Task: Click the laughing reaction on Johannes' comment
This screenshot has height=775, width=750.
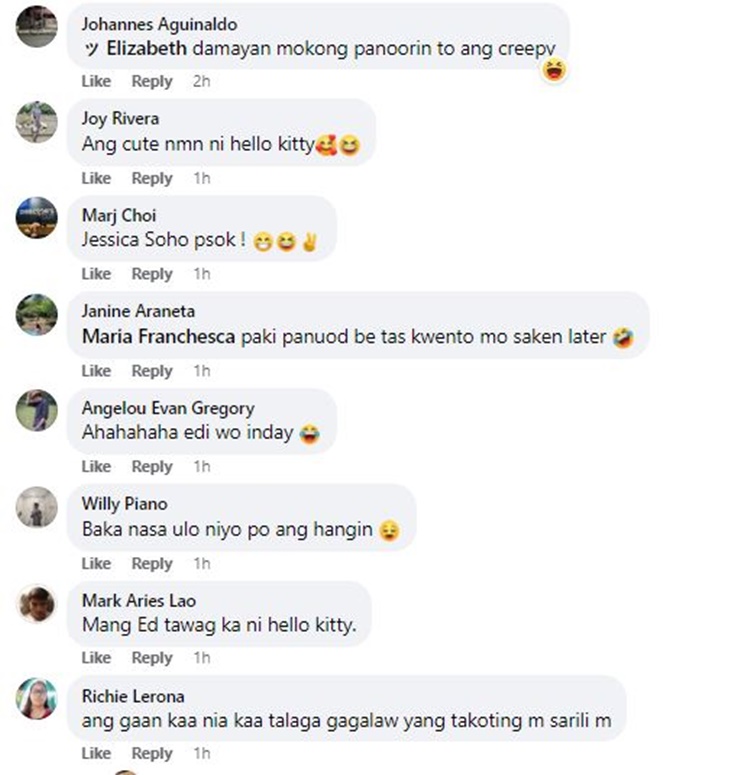Action: click(555, 70)
